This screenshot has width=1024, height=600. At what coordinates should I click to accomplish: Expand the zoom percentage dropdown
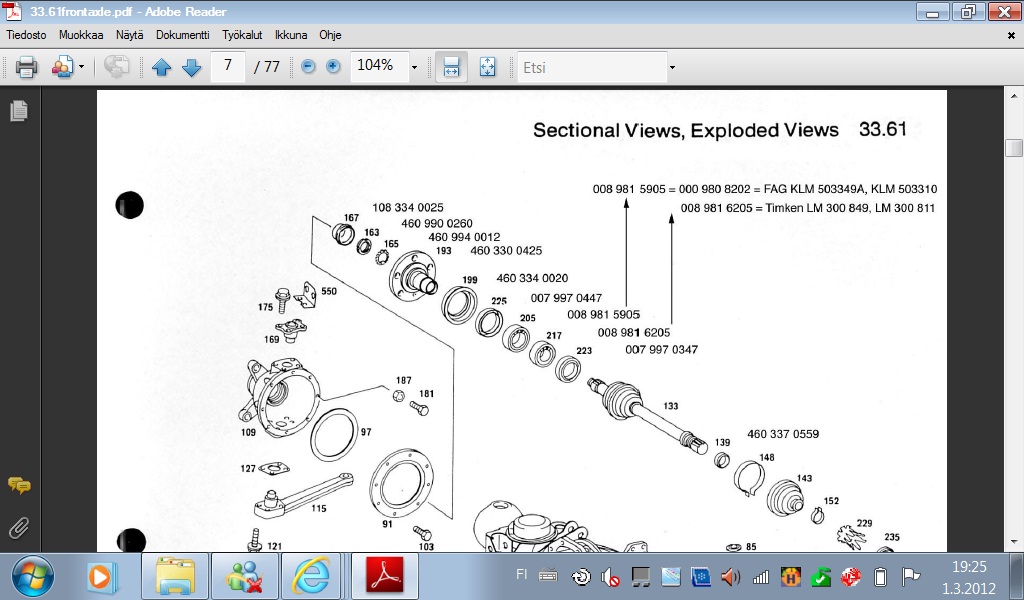tap(414, 67)
